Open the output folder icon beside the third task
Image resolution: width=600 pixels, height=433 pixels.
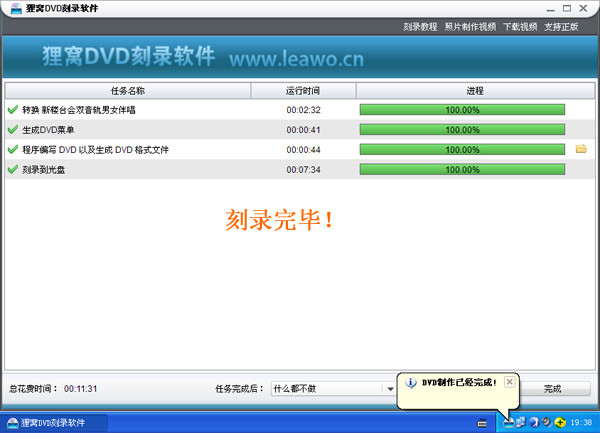581,149
